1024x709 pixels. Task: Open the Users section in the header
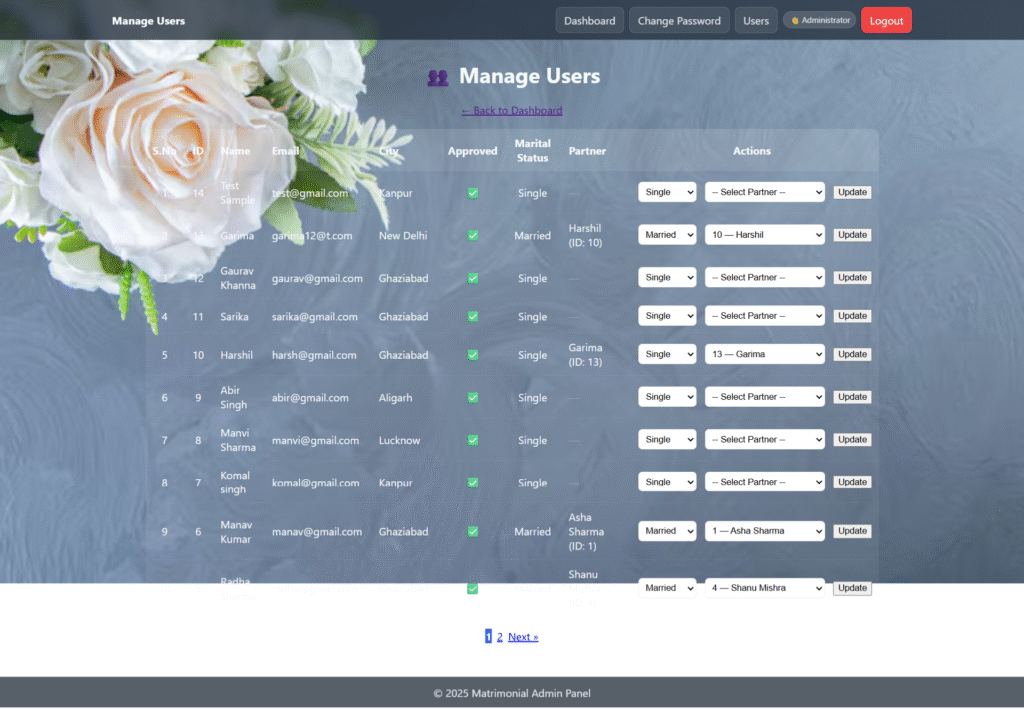coord(755,19)
